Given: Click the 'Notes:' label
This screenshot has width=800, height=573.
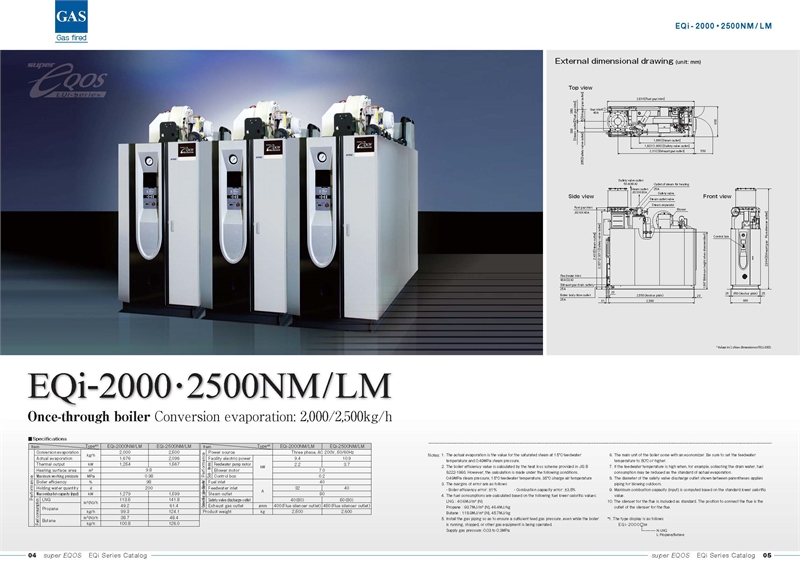Looking at the screenshot, I should (x=433, y=455).
